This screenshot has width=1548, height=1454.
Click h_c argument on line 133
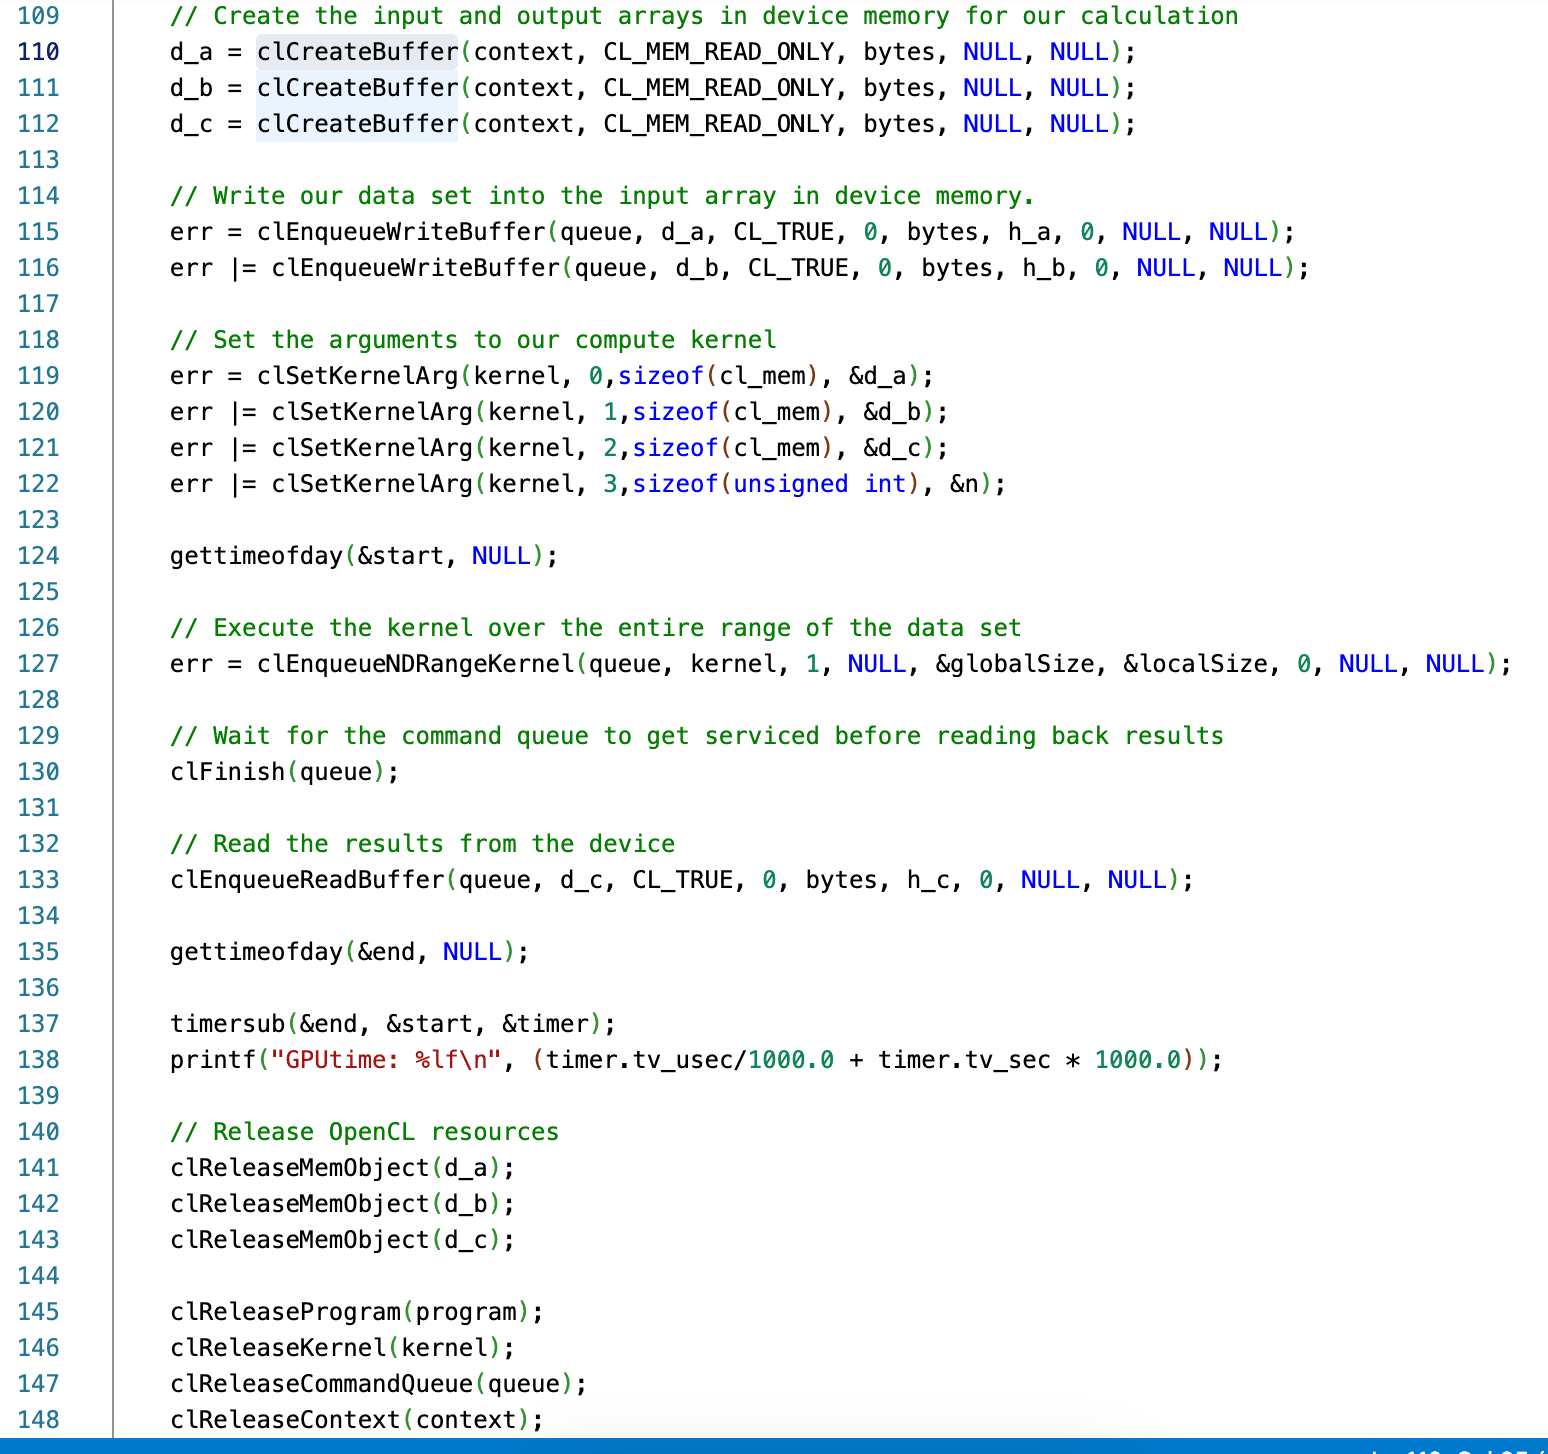[928, 880]
